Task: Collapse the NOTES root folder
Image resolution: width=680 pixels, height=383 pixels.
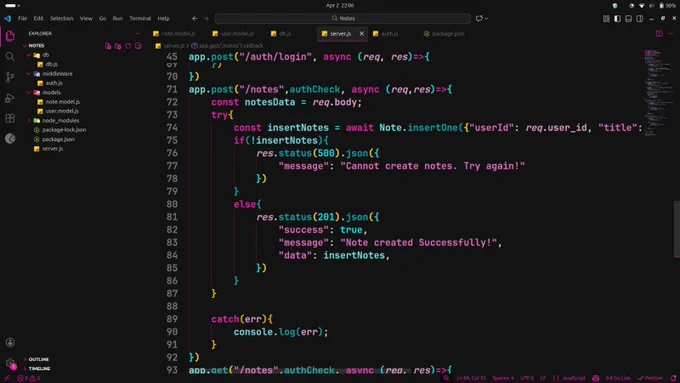Action: [x=25, y=46]
